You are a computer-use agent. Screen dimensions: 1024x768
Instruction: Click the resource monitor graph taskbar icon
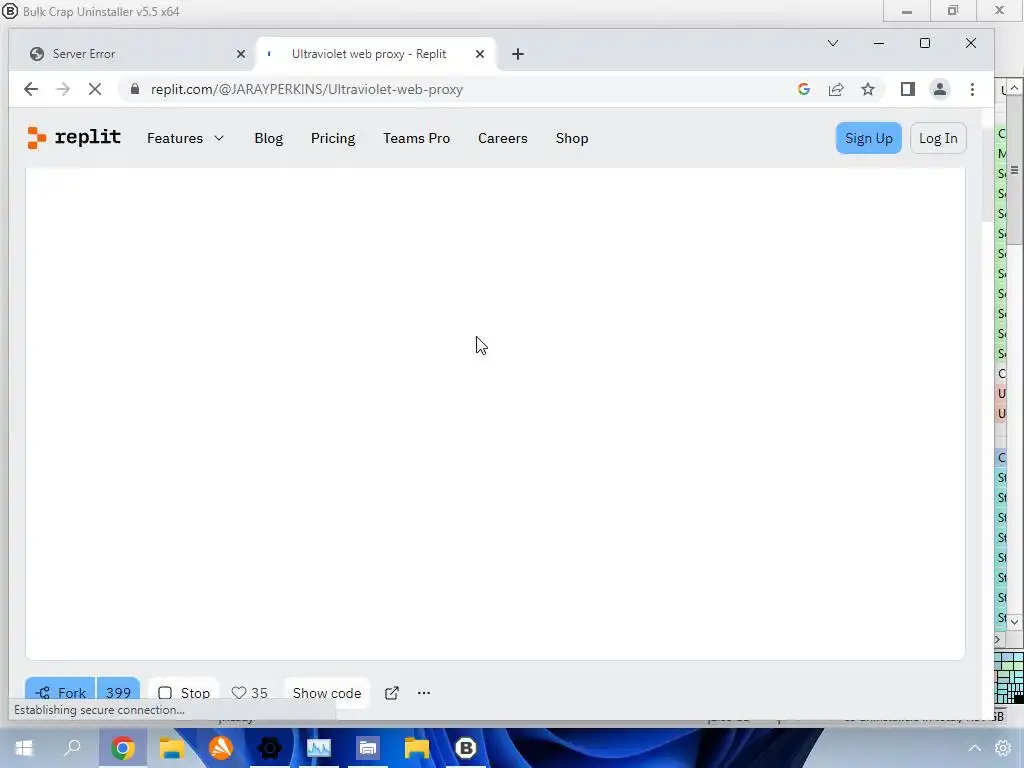coord(319,748)
